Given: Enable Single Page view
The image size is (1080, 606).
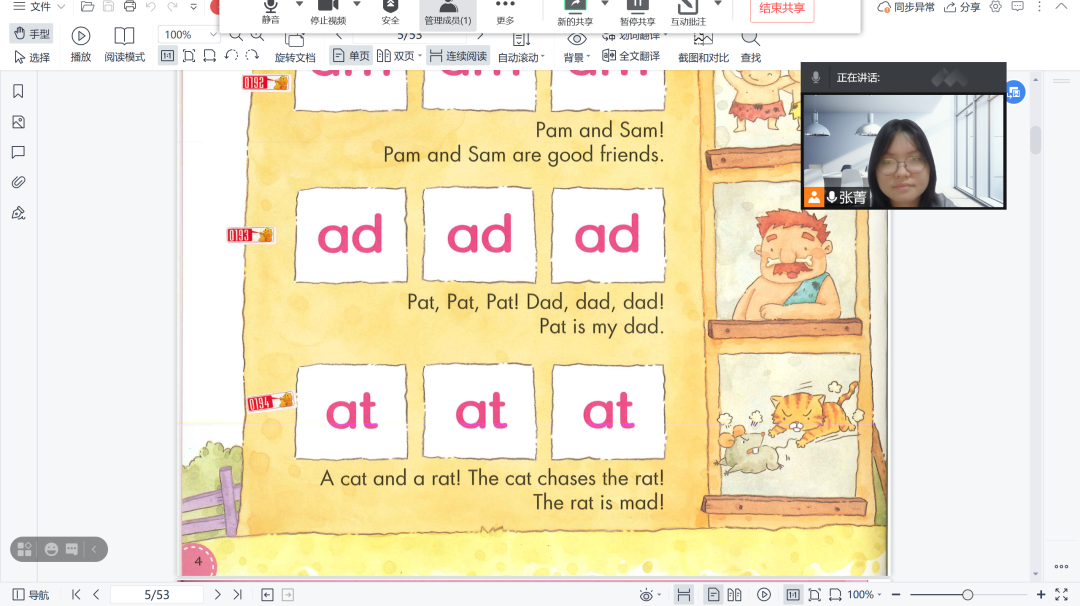Looking at the screenshot, I should coord(351,56).
